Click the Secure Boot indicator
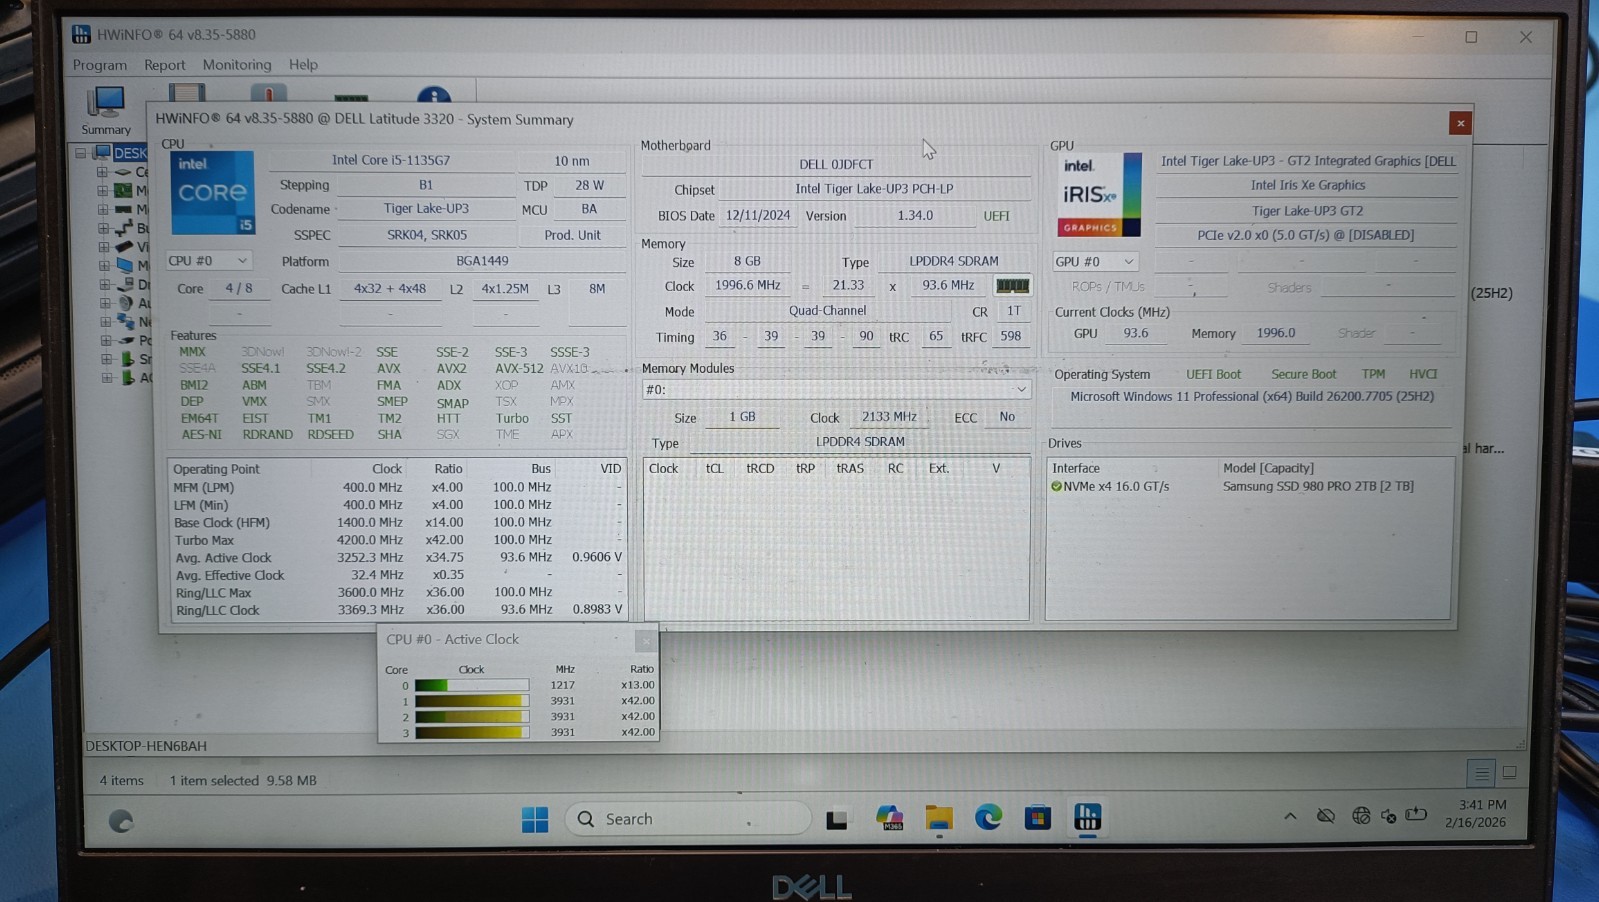Image resolution: width=1599 pixels, height=902 pixels. tap(1303, 374)
